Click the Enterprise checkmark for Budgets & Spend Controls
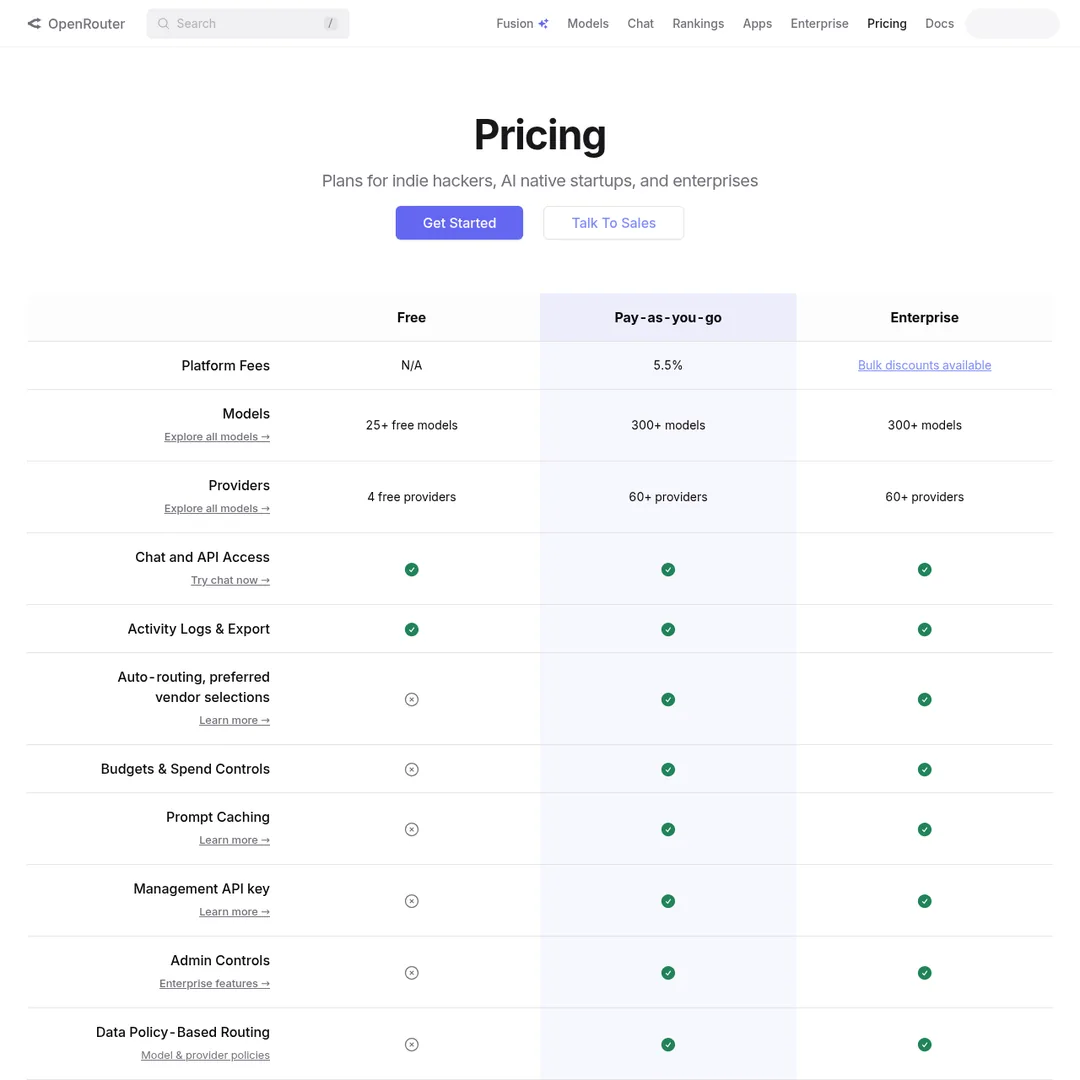This screenshot has height=1080, width=1080. click(x=924, y=769)
